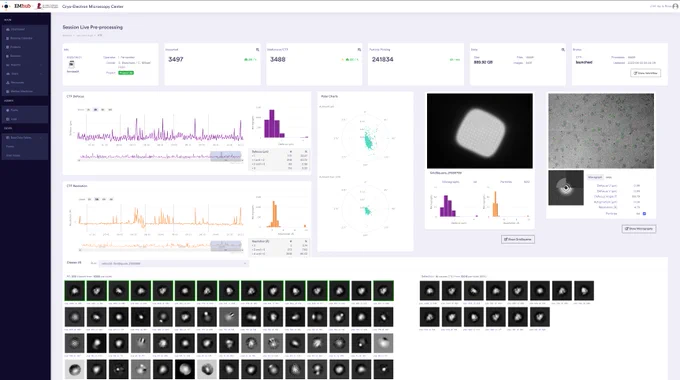
Task: Click the GridSquare image thumbnail
Action: tap(480, 131)
